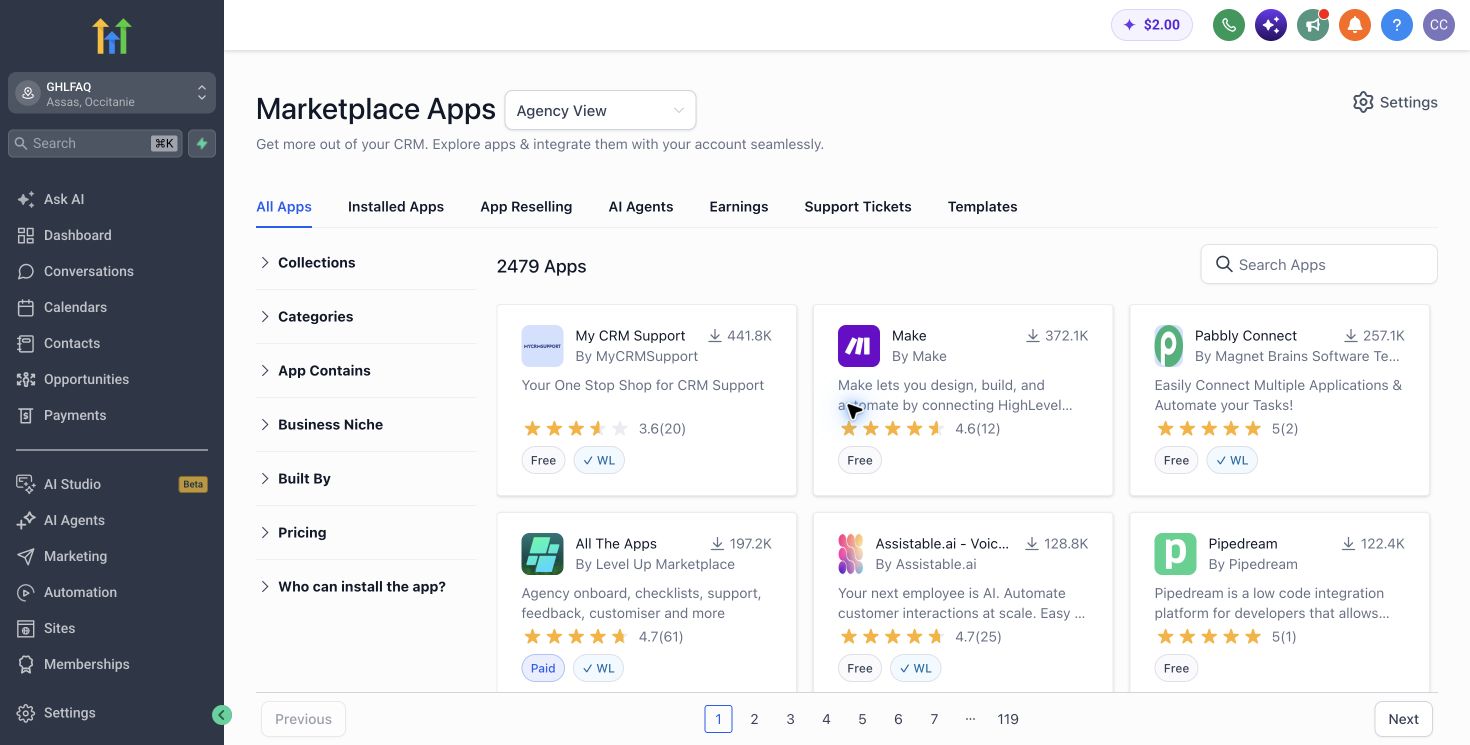Open AI Studio in the sidebar
1470x745 pixels.
112,484
